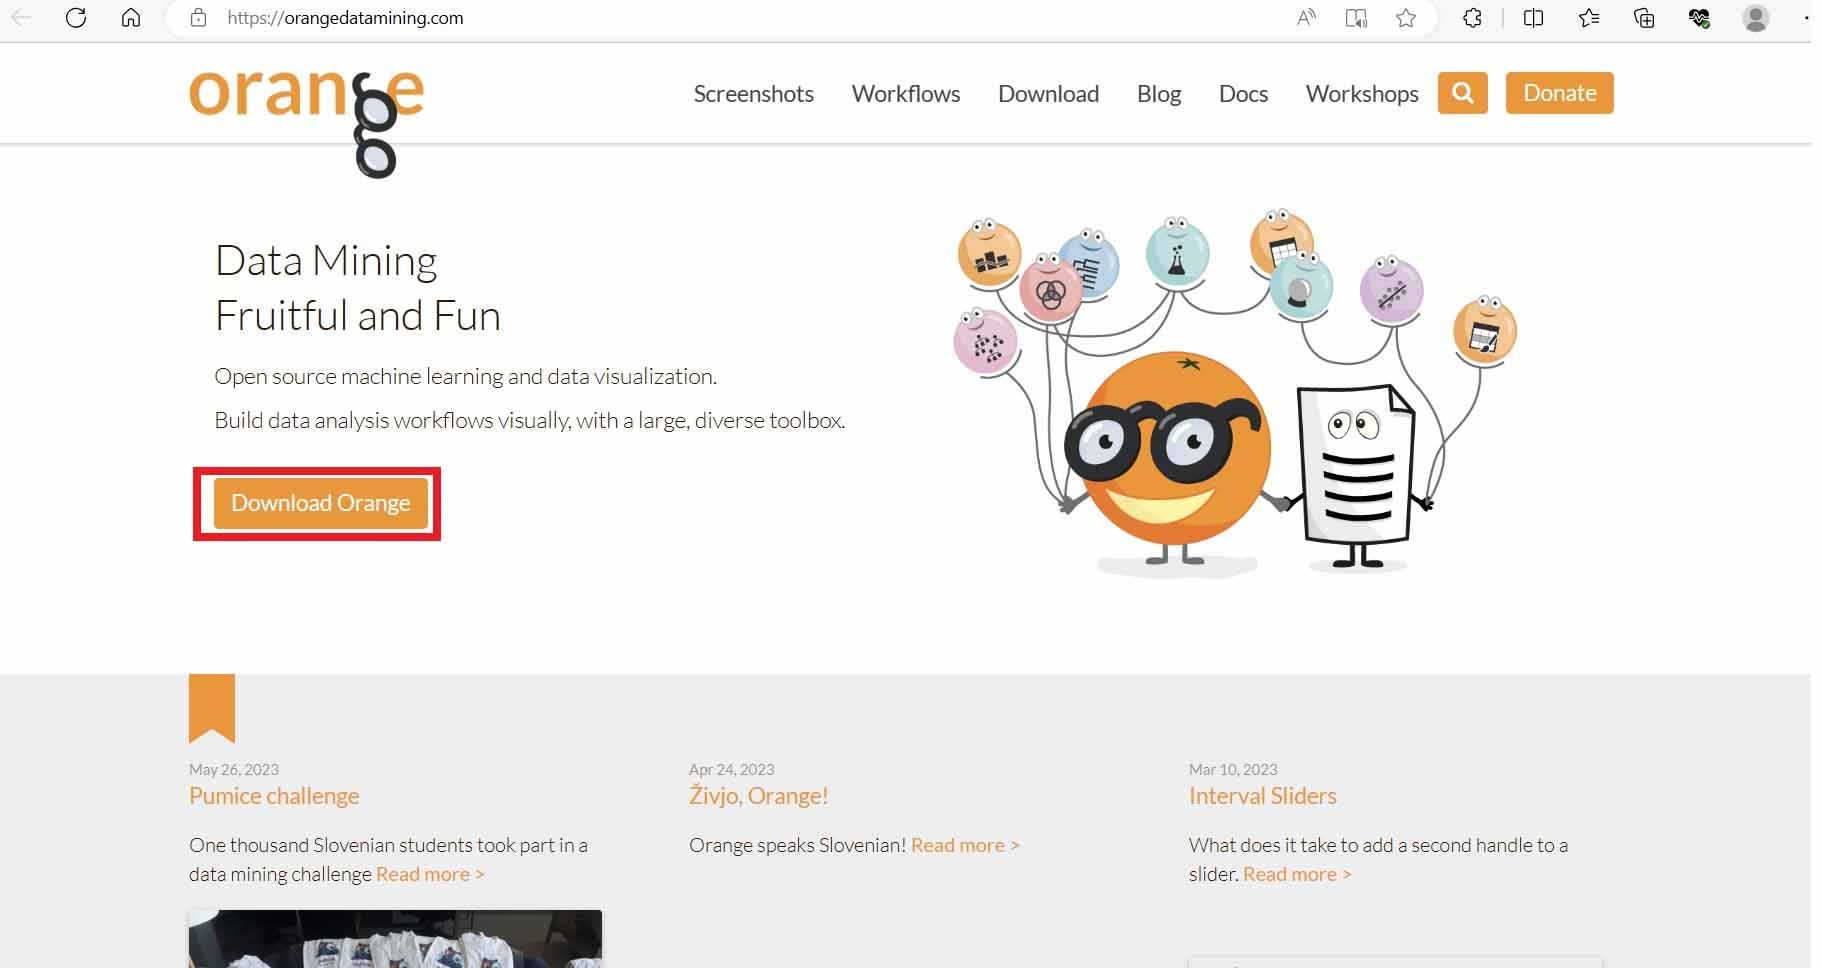Click the user profile avatar
The image size is (1822, 968).
1756,18
